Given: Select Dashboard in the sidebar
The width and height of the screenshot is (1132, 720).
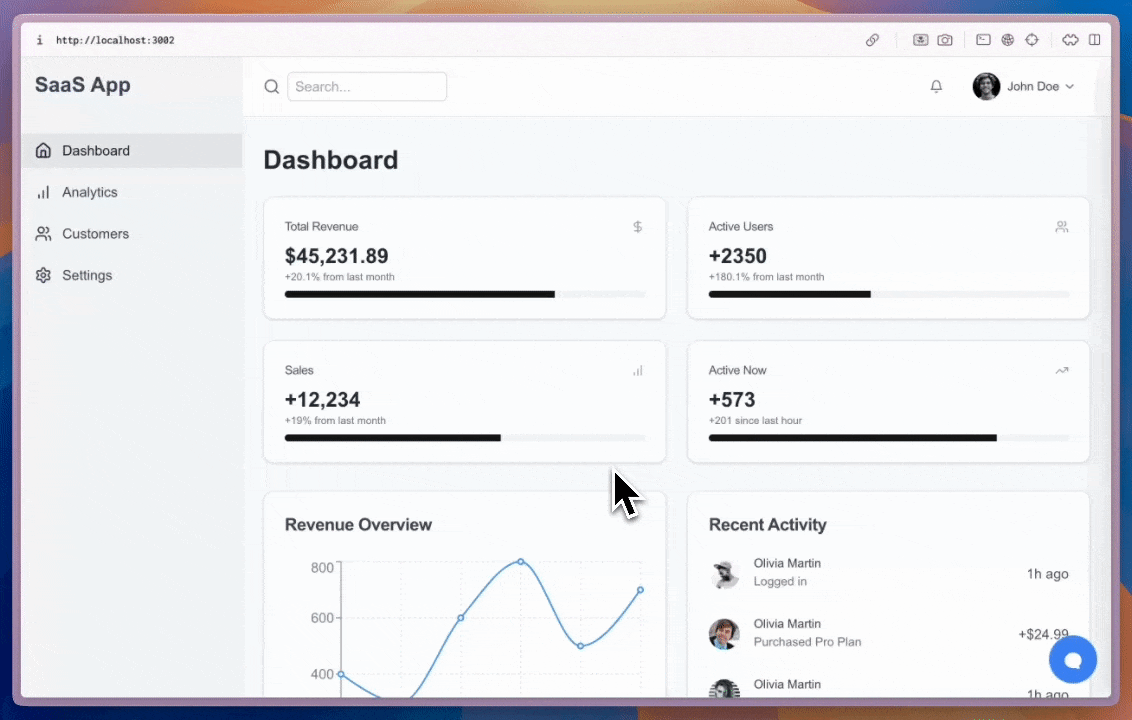Looking at the screenshot, I should 95,151.
